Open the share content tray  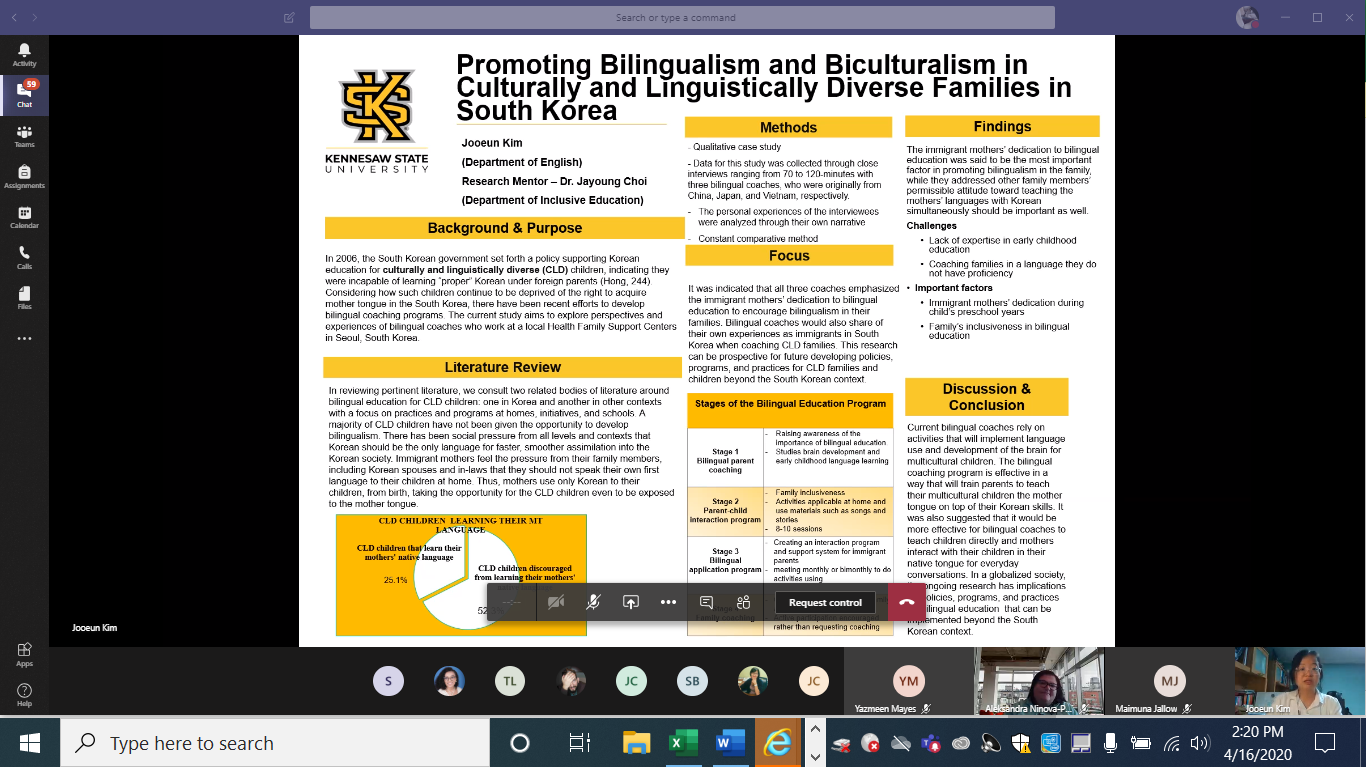[x=630, y=602]
